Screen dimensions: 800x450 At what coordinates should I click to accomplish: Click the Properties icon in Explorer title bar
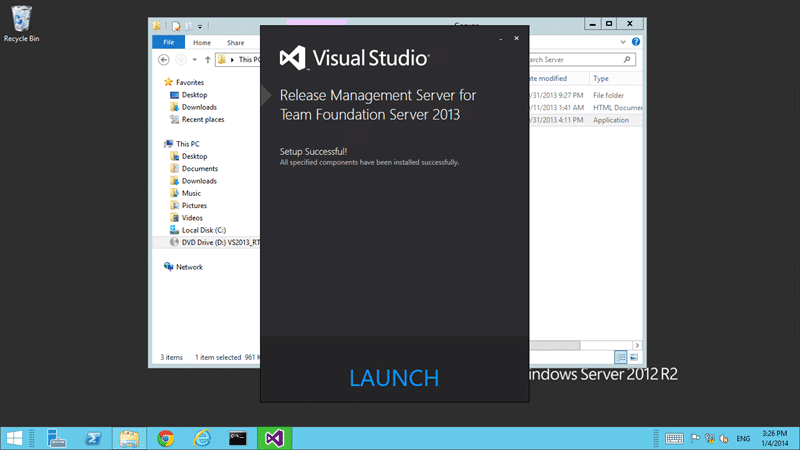[176, 26]
